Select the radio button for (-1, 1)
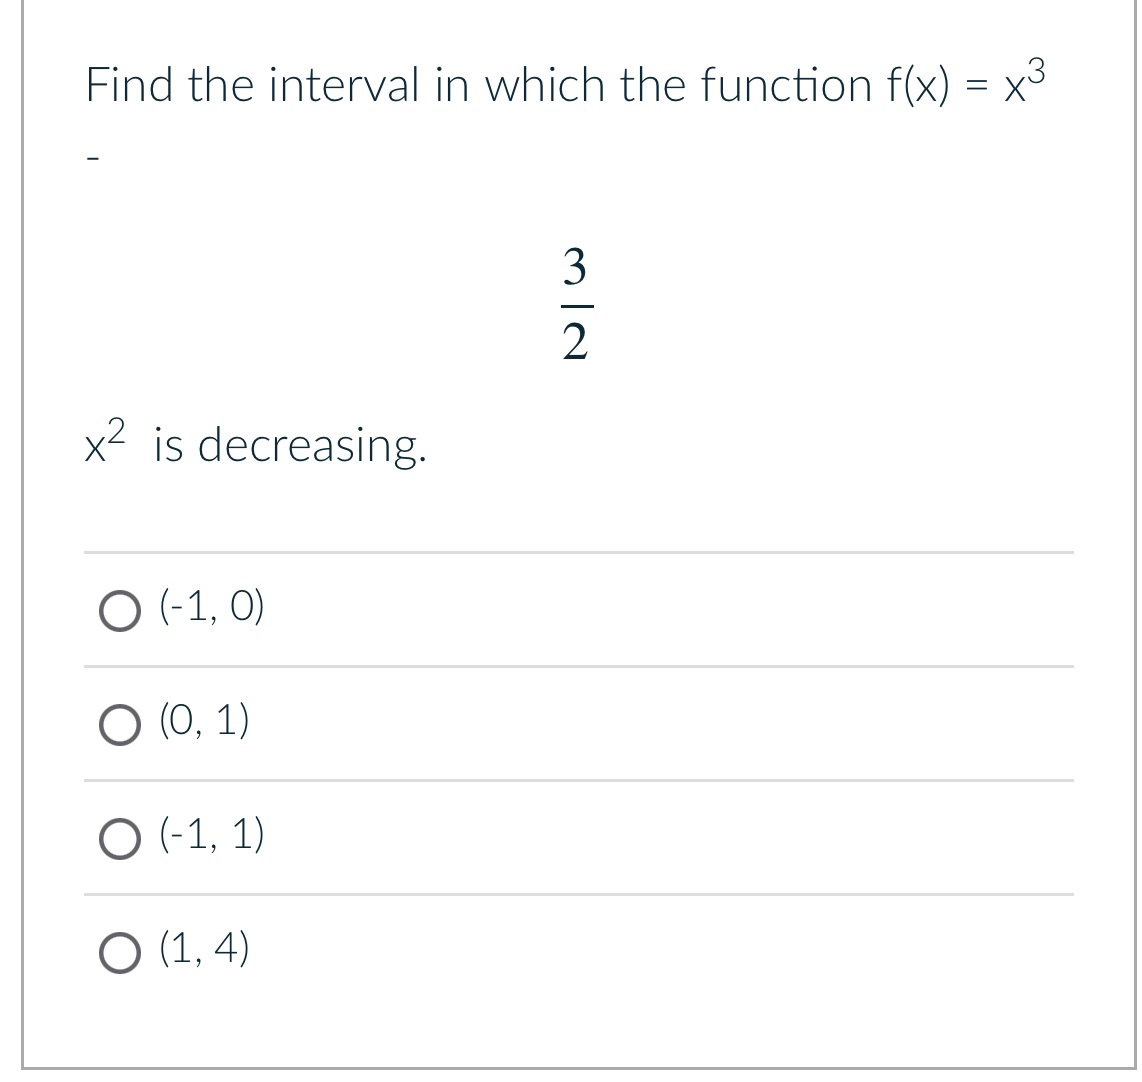The width and height of the screenshot is (1142, 1082). point(120,838)
